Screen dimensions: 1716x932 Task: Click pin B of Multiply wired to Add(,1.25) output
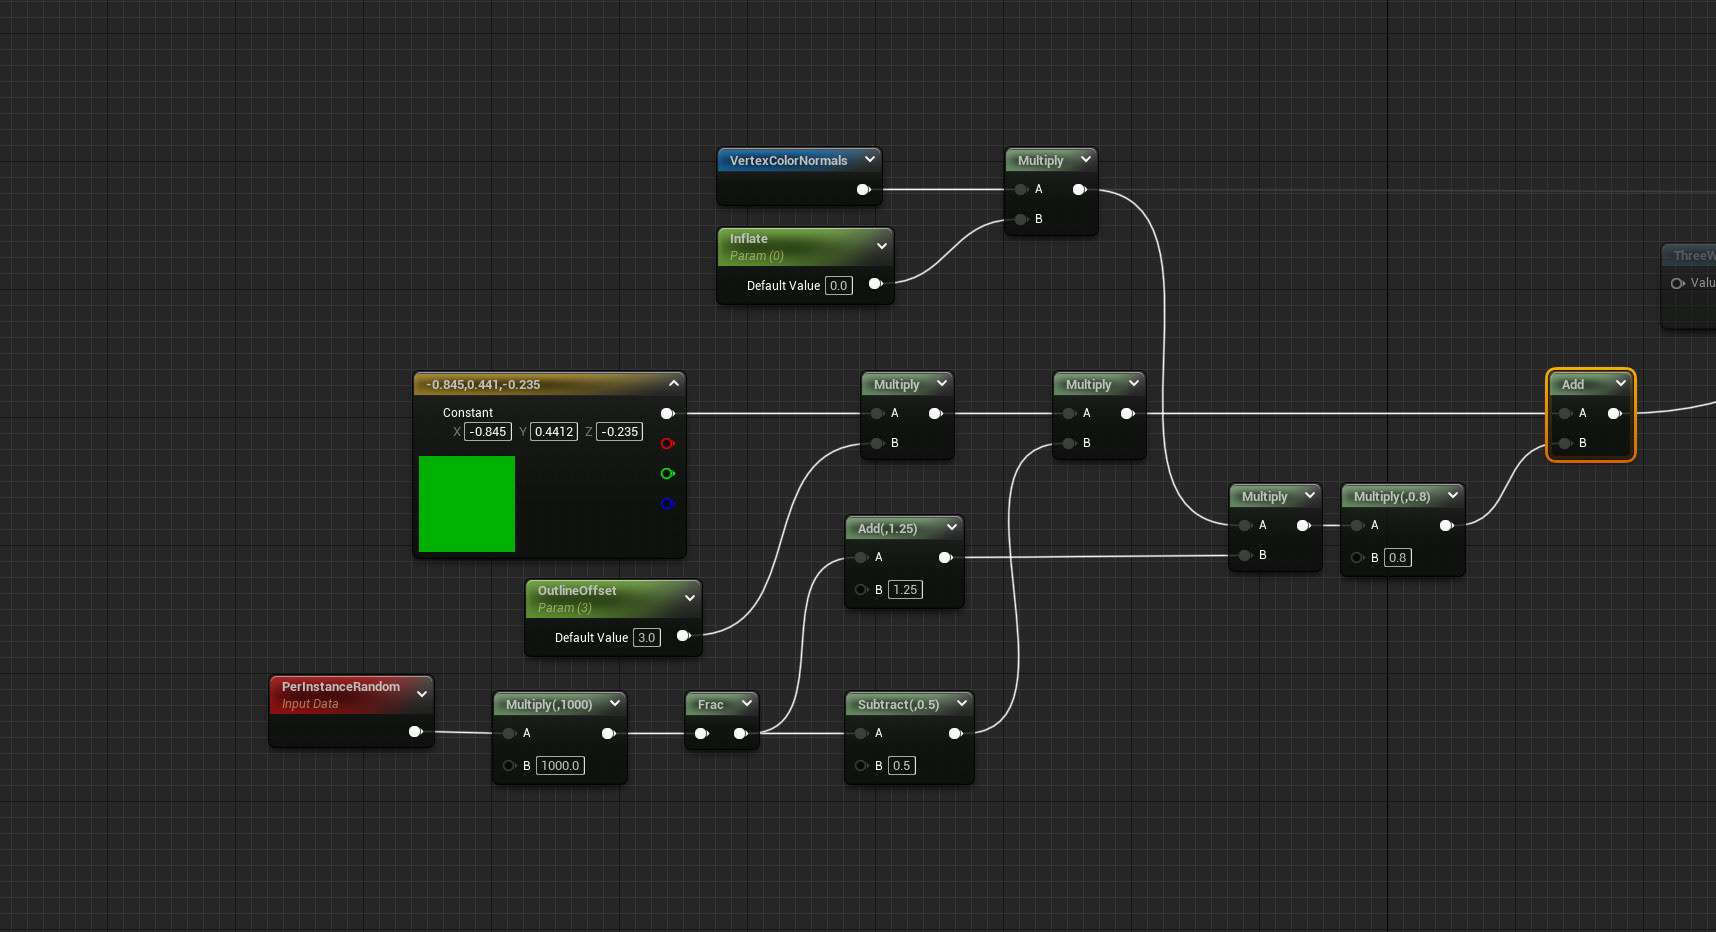click(1245, 555)
